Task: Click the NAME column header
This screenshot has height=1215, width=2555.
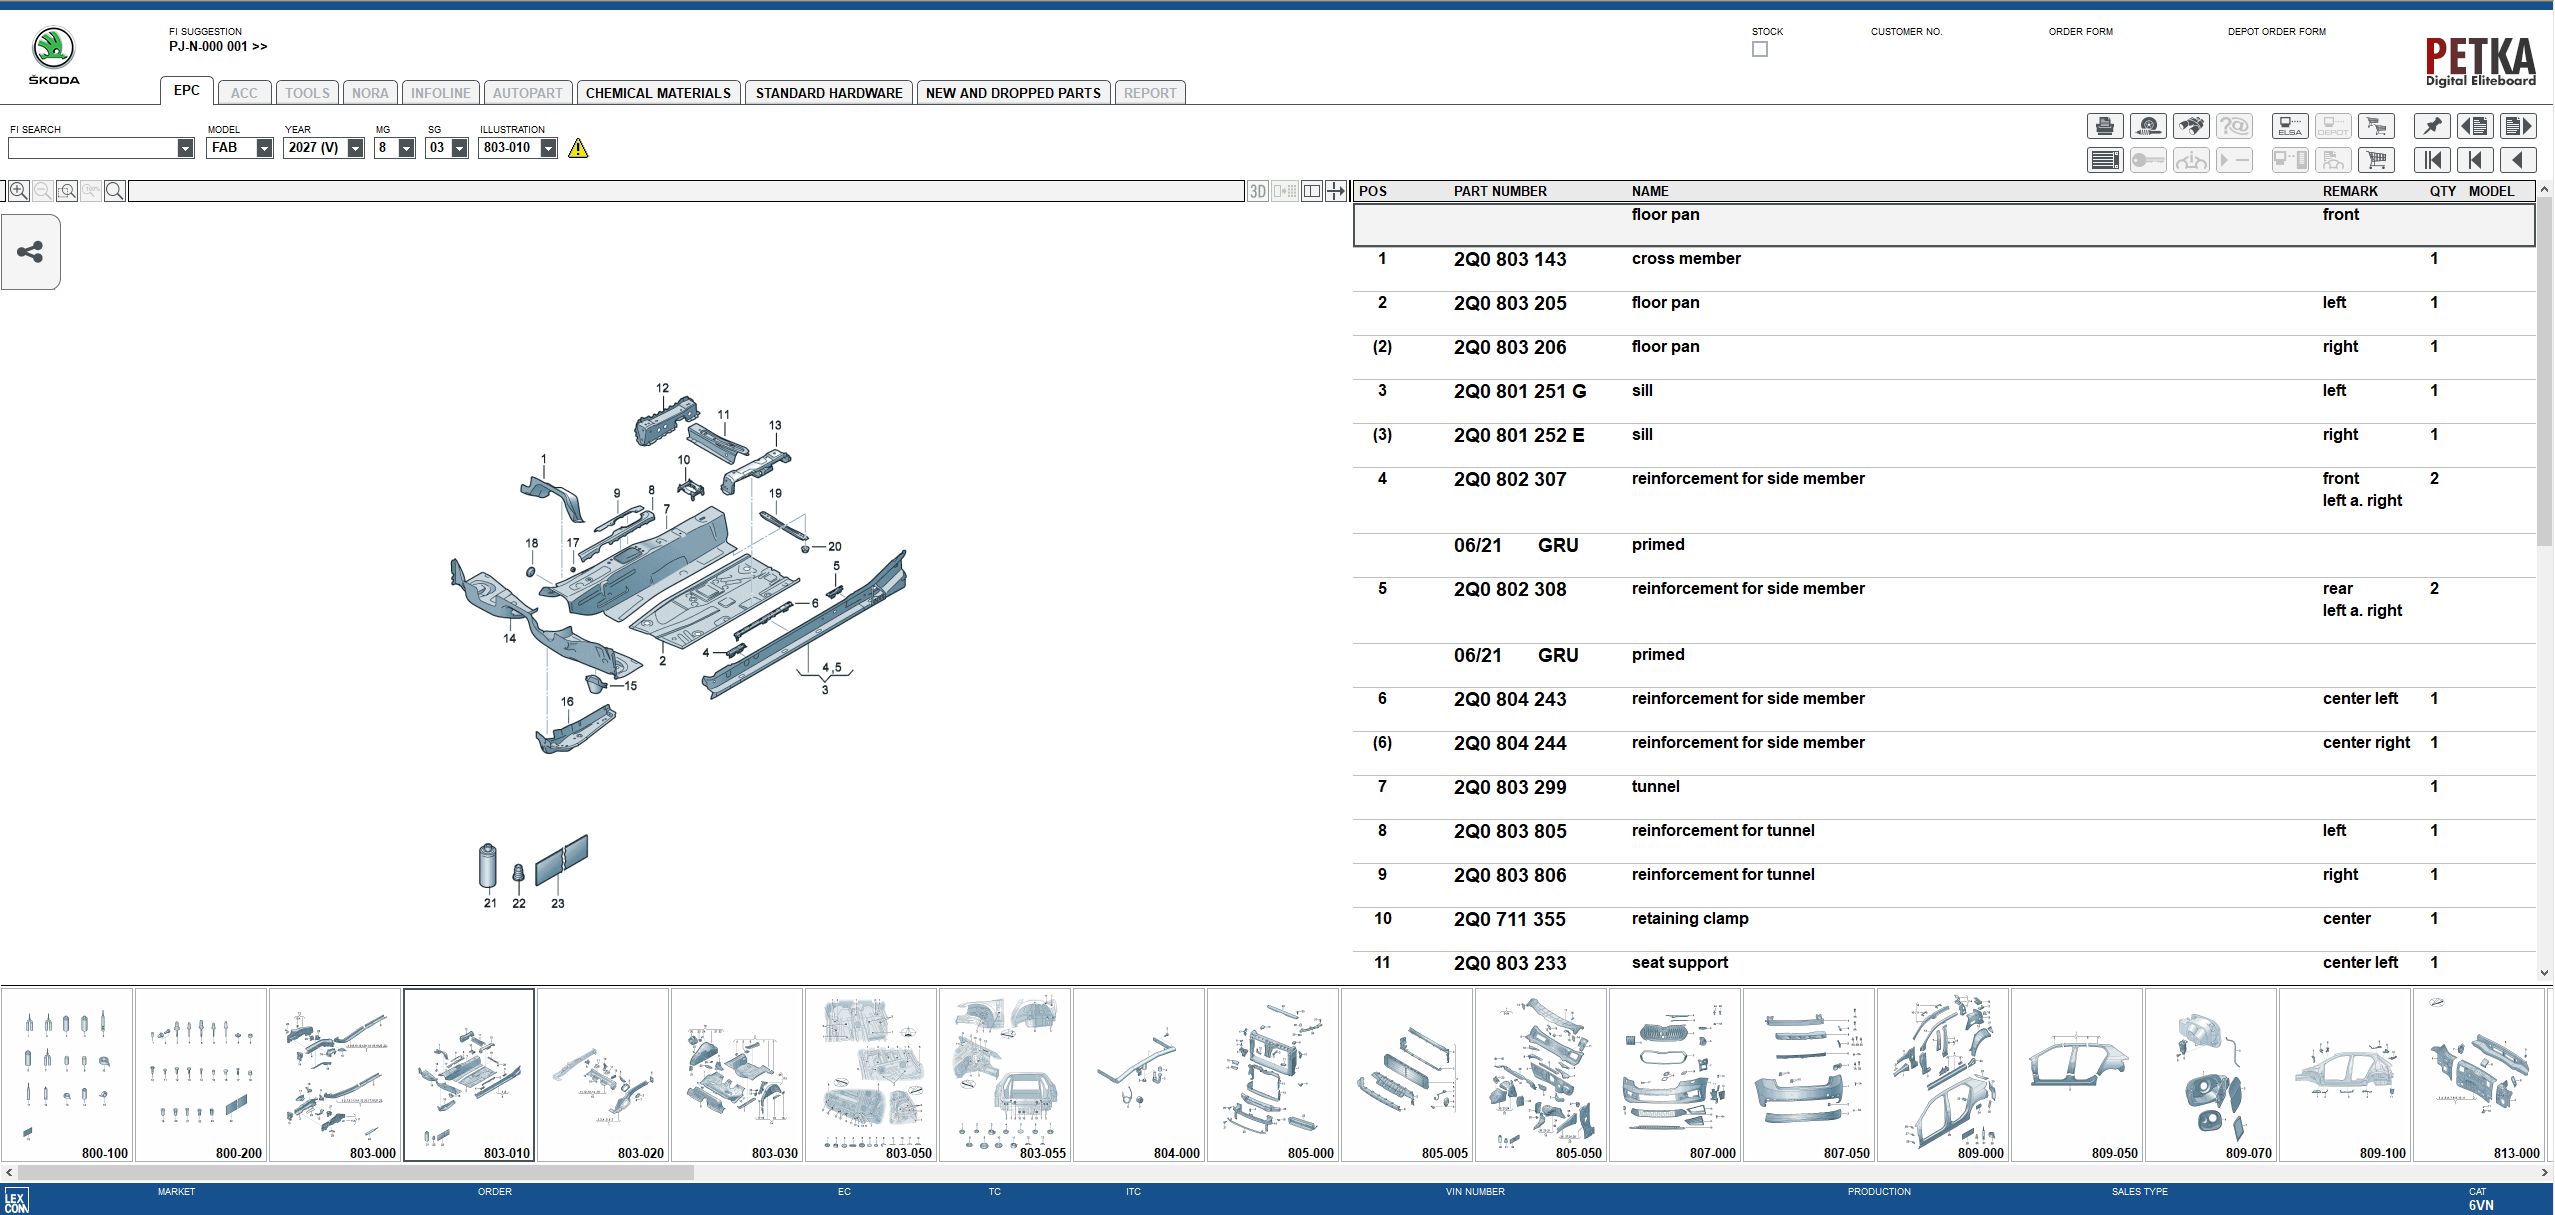Action: 1650,191
